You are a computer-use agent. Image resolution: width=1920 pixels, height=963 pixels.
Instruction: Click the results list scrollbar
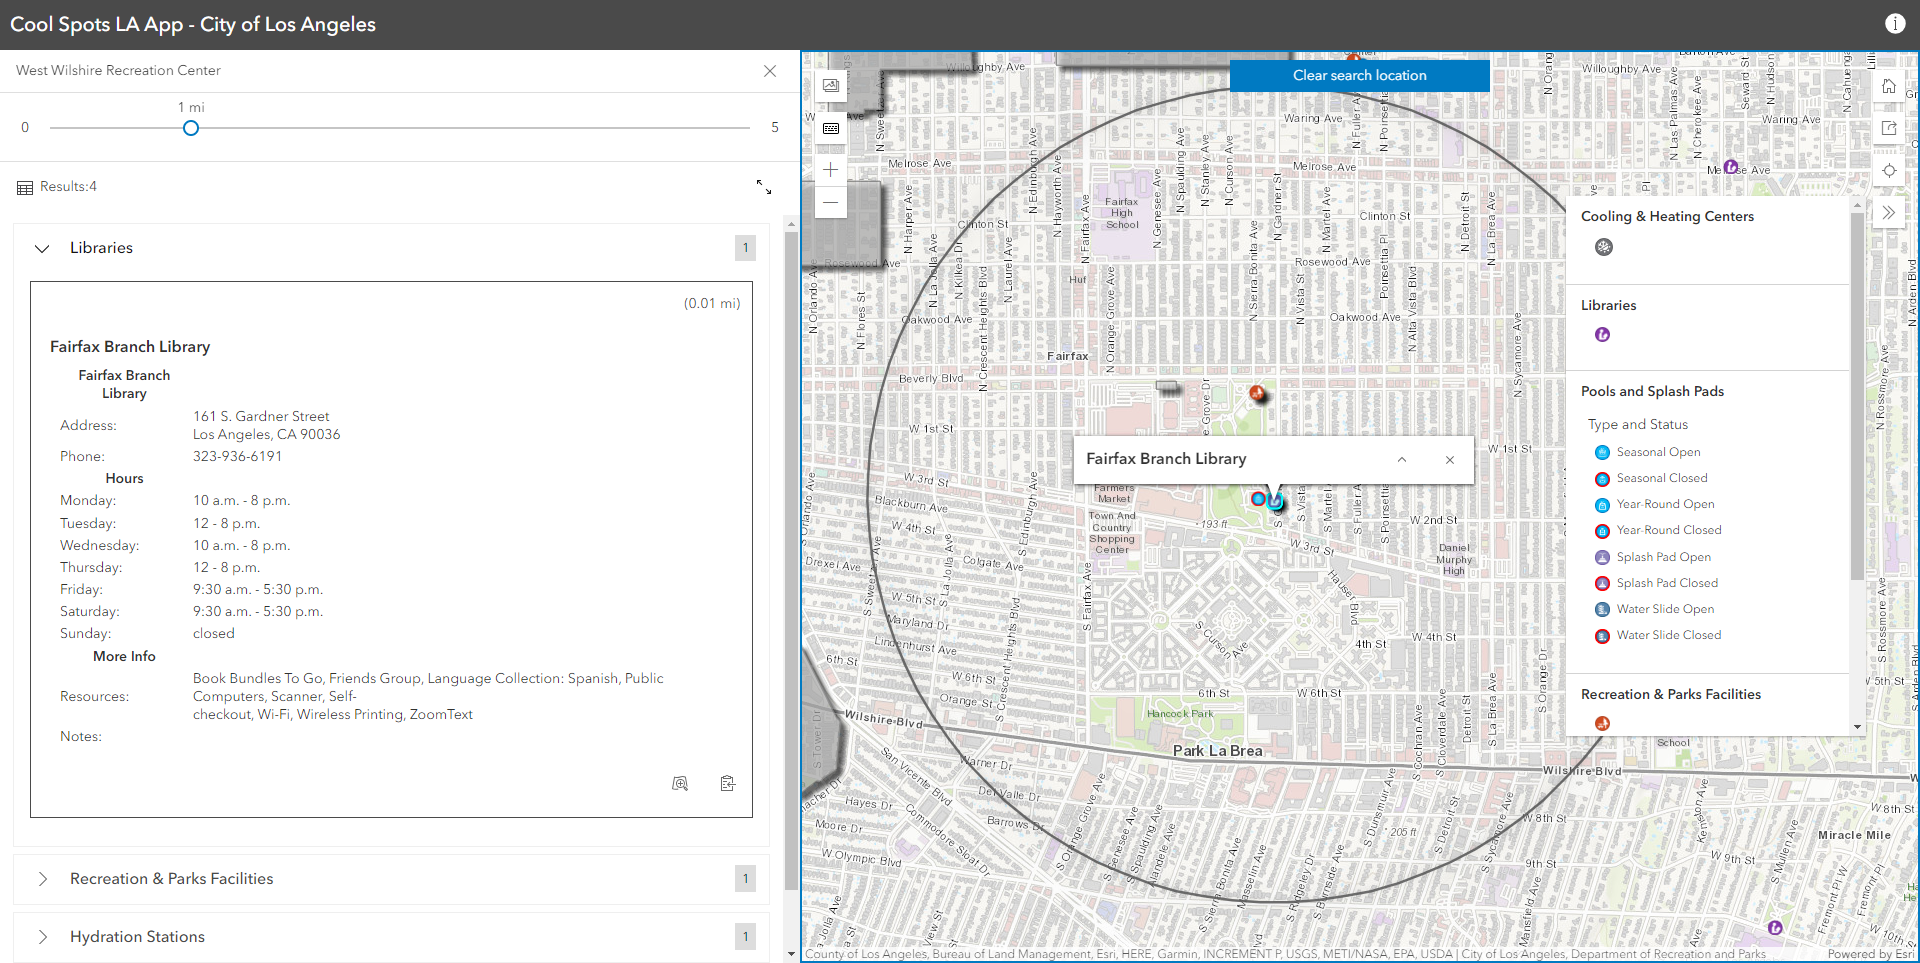click(792, 560)
